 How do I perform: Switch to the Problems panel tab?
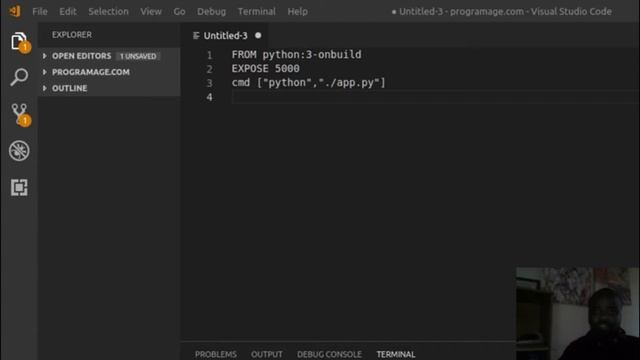click(216, 354)
